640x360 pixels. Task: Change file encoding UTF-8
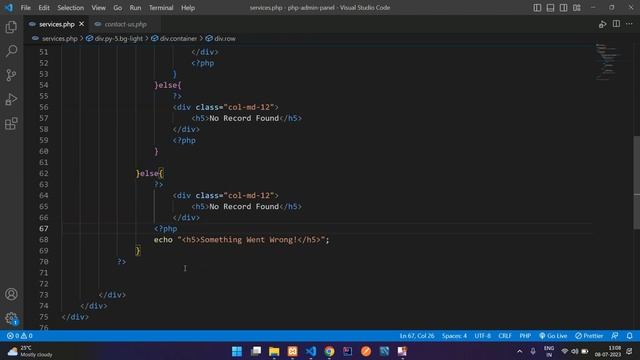[482, 336]
